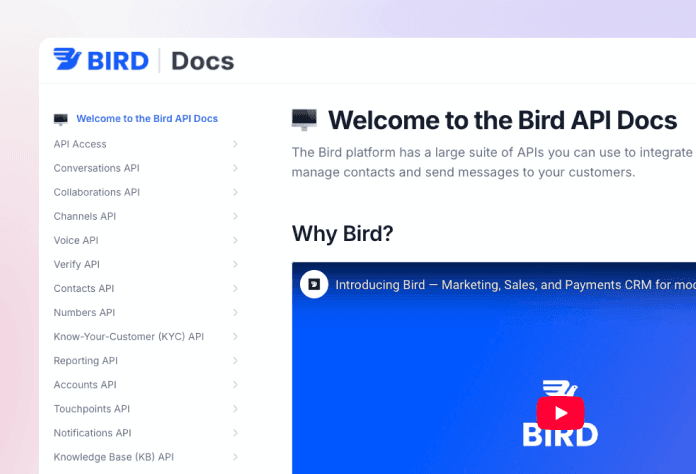Select Accounts API in the sidebar
The width and height of the screenshot is (696, 474).
(x=85, y=385)
